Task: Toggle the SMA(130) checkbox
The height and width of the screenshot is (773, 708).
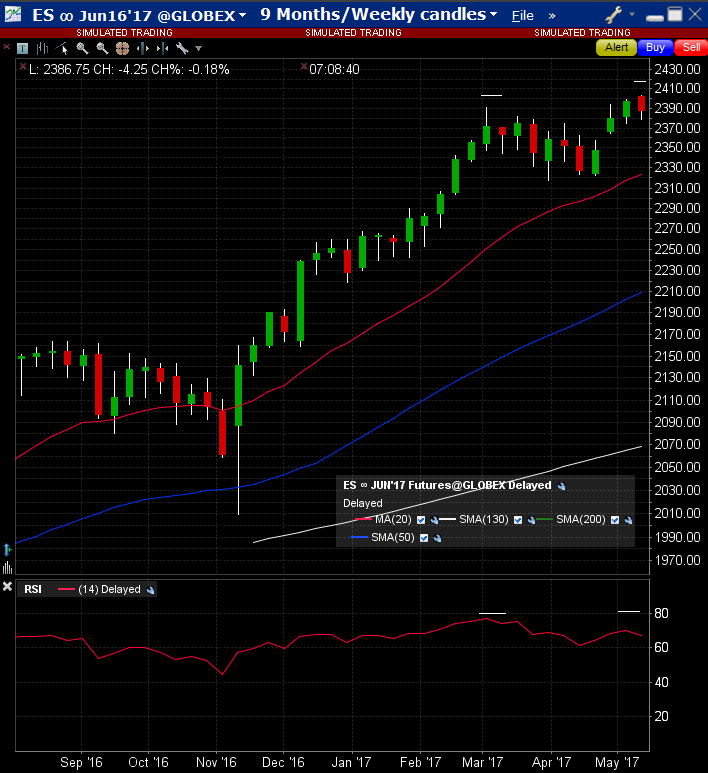Action: (x=517, y=520)
